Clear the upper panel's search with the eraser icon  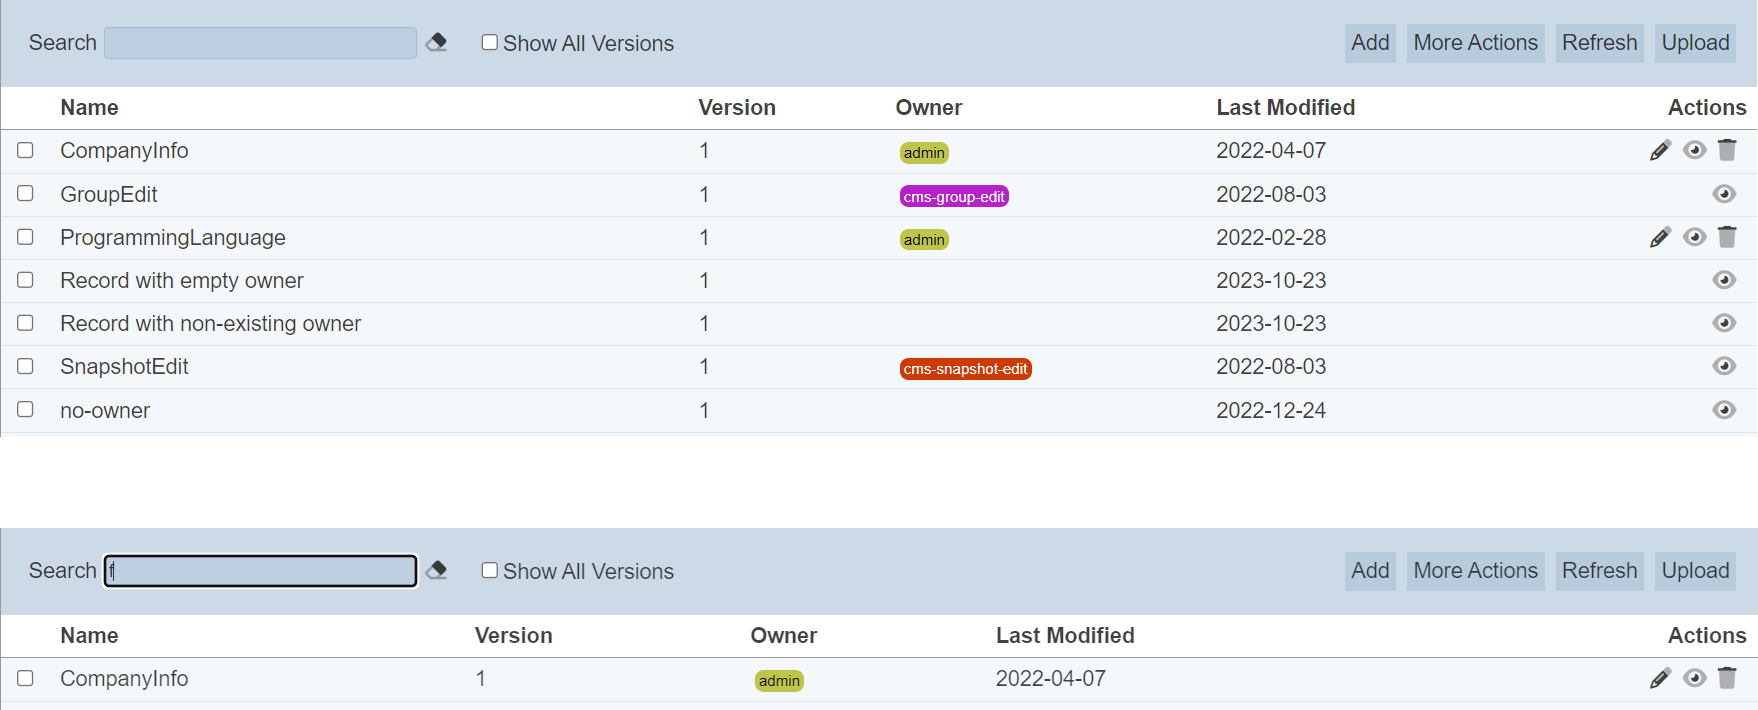point(436,42)
